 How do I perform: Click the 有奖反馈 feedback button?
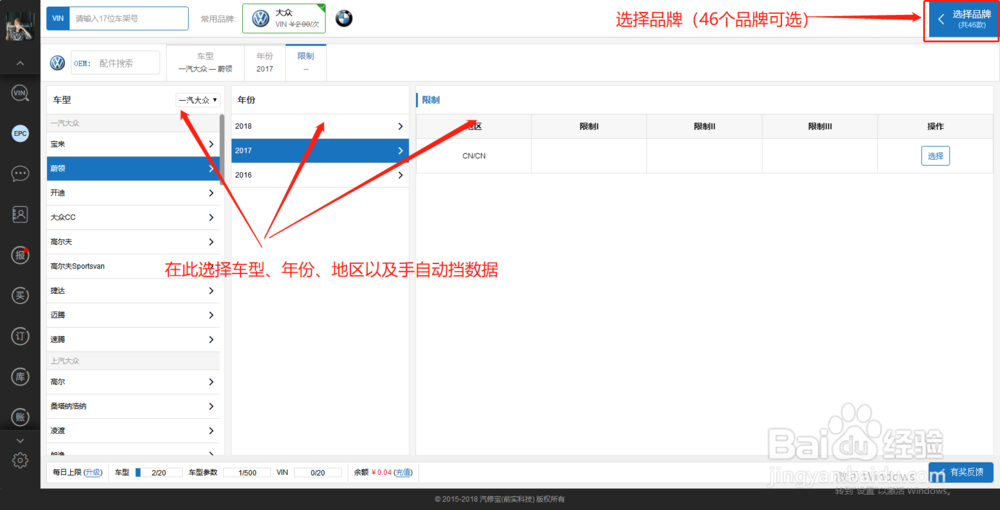click(960, 472)
